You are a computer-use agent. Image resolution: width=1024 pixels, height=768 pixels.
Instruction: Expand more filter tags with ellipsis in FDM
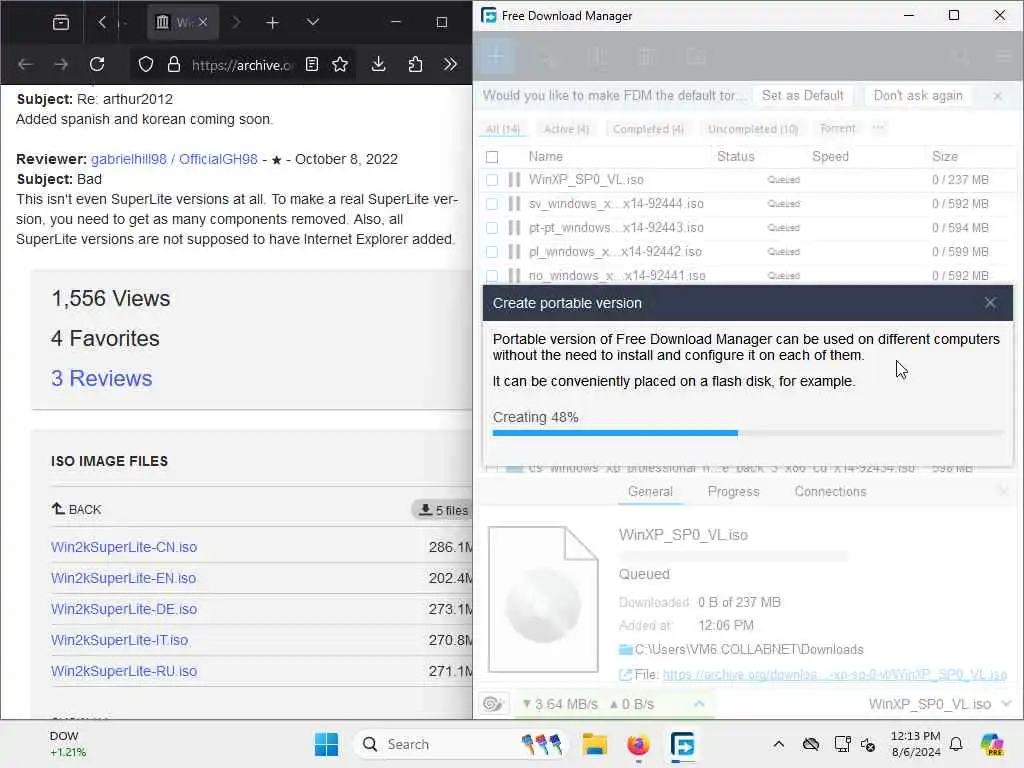pyautogui.click(x=878, y=128)
